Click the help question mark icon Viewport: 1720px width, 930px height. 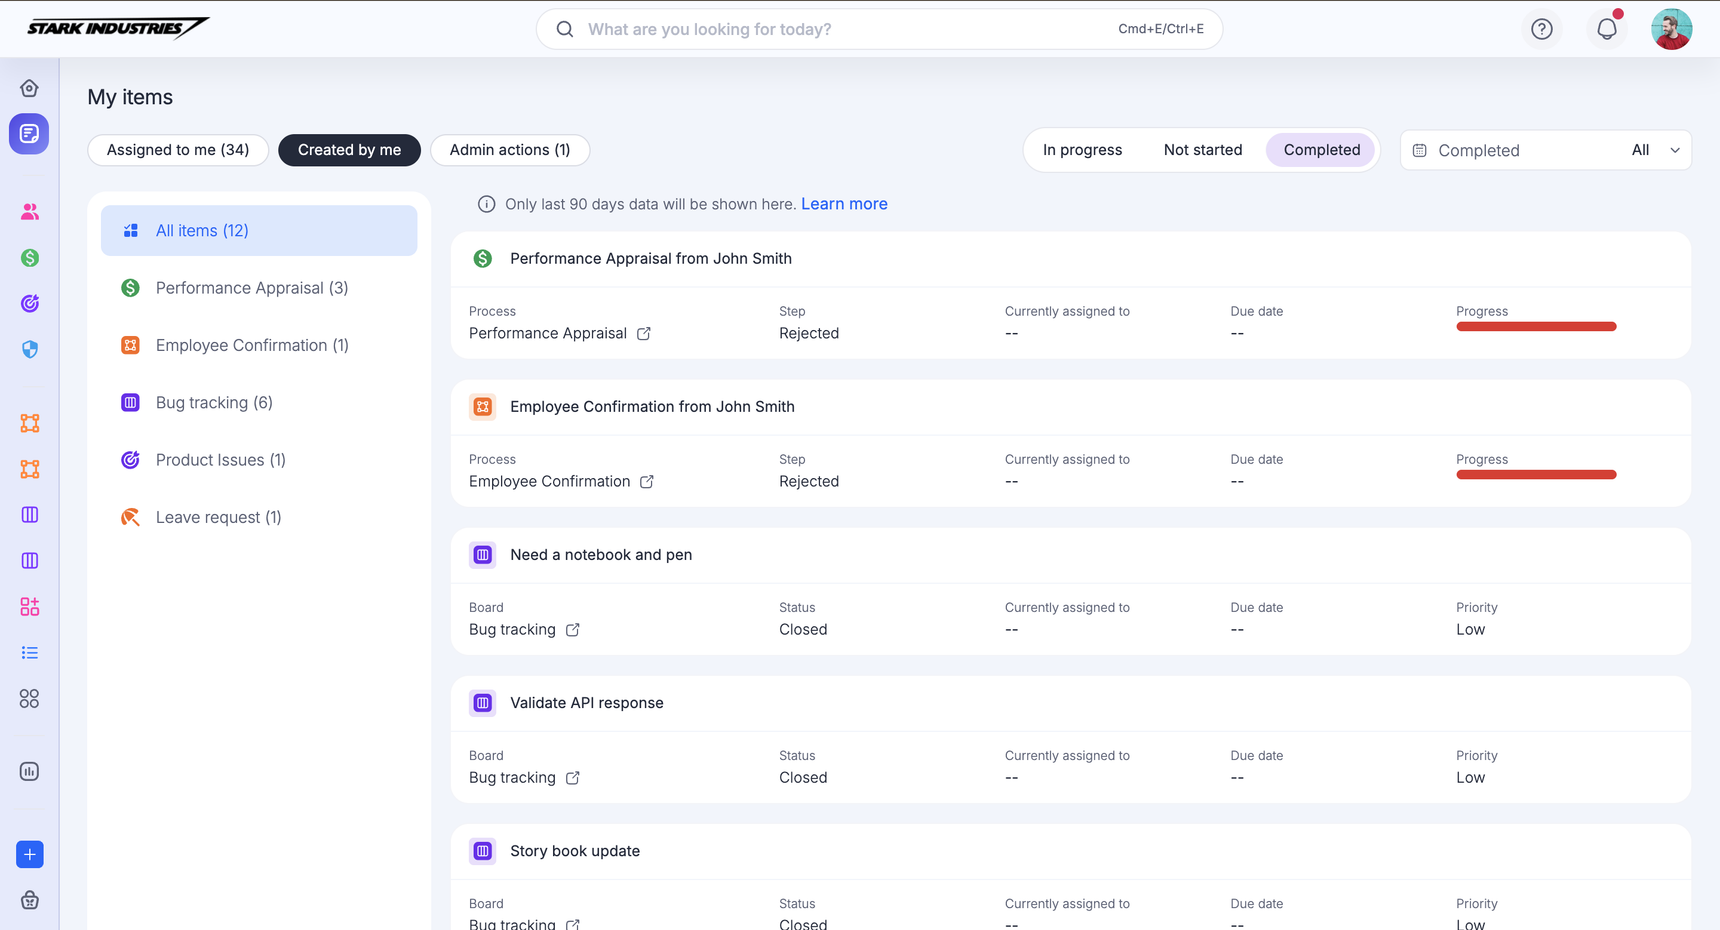pyautogui.click(x=1541, y=29)
